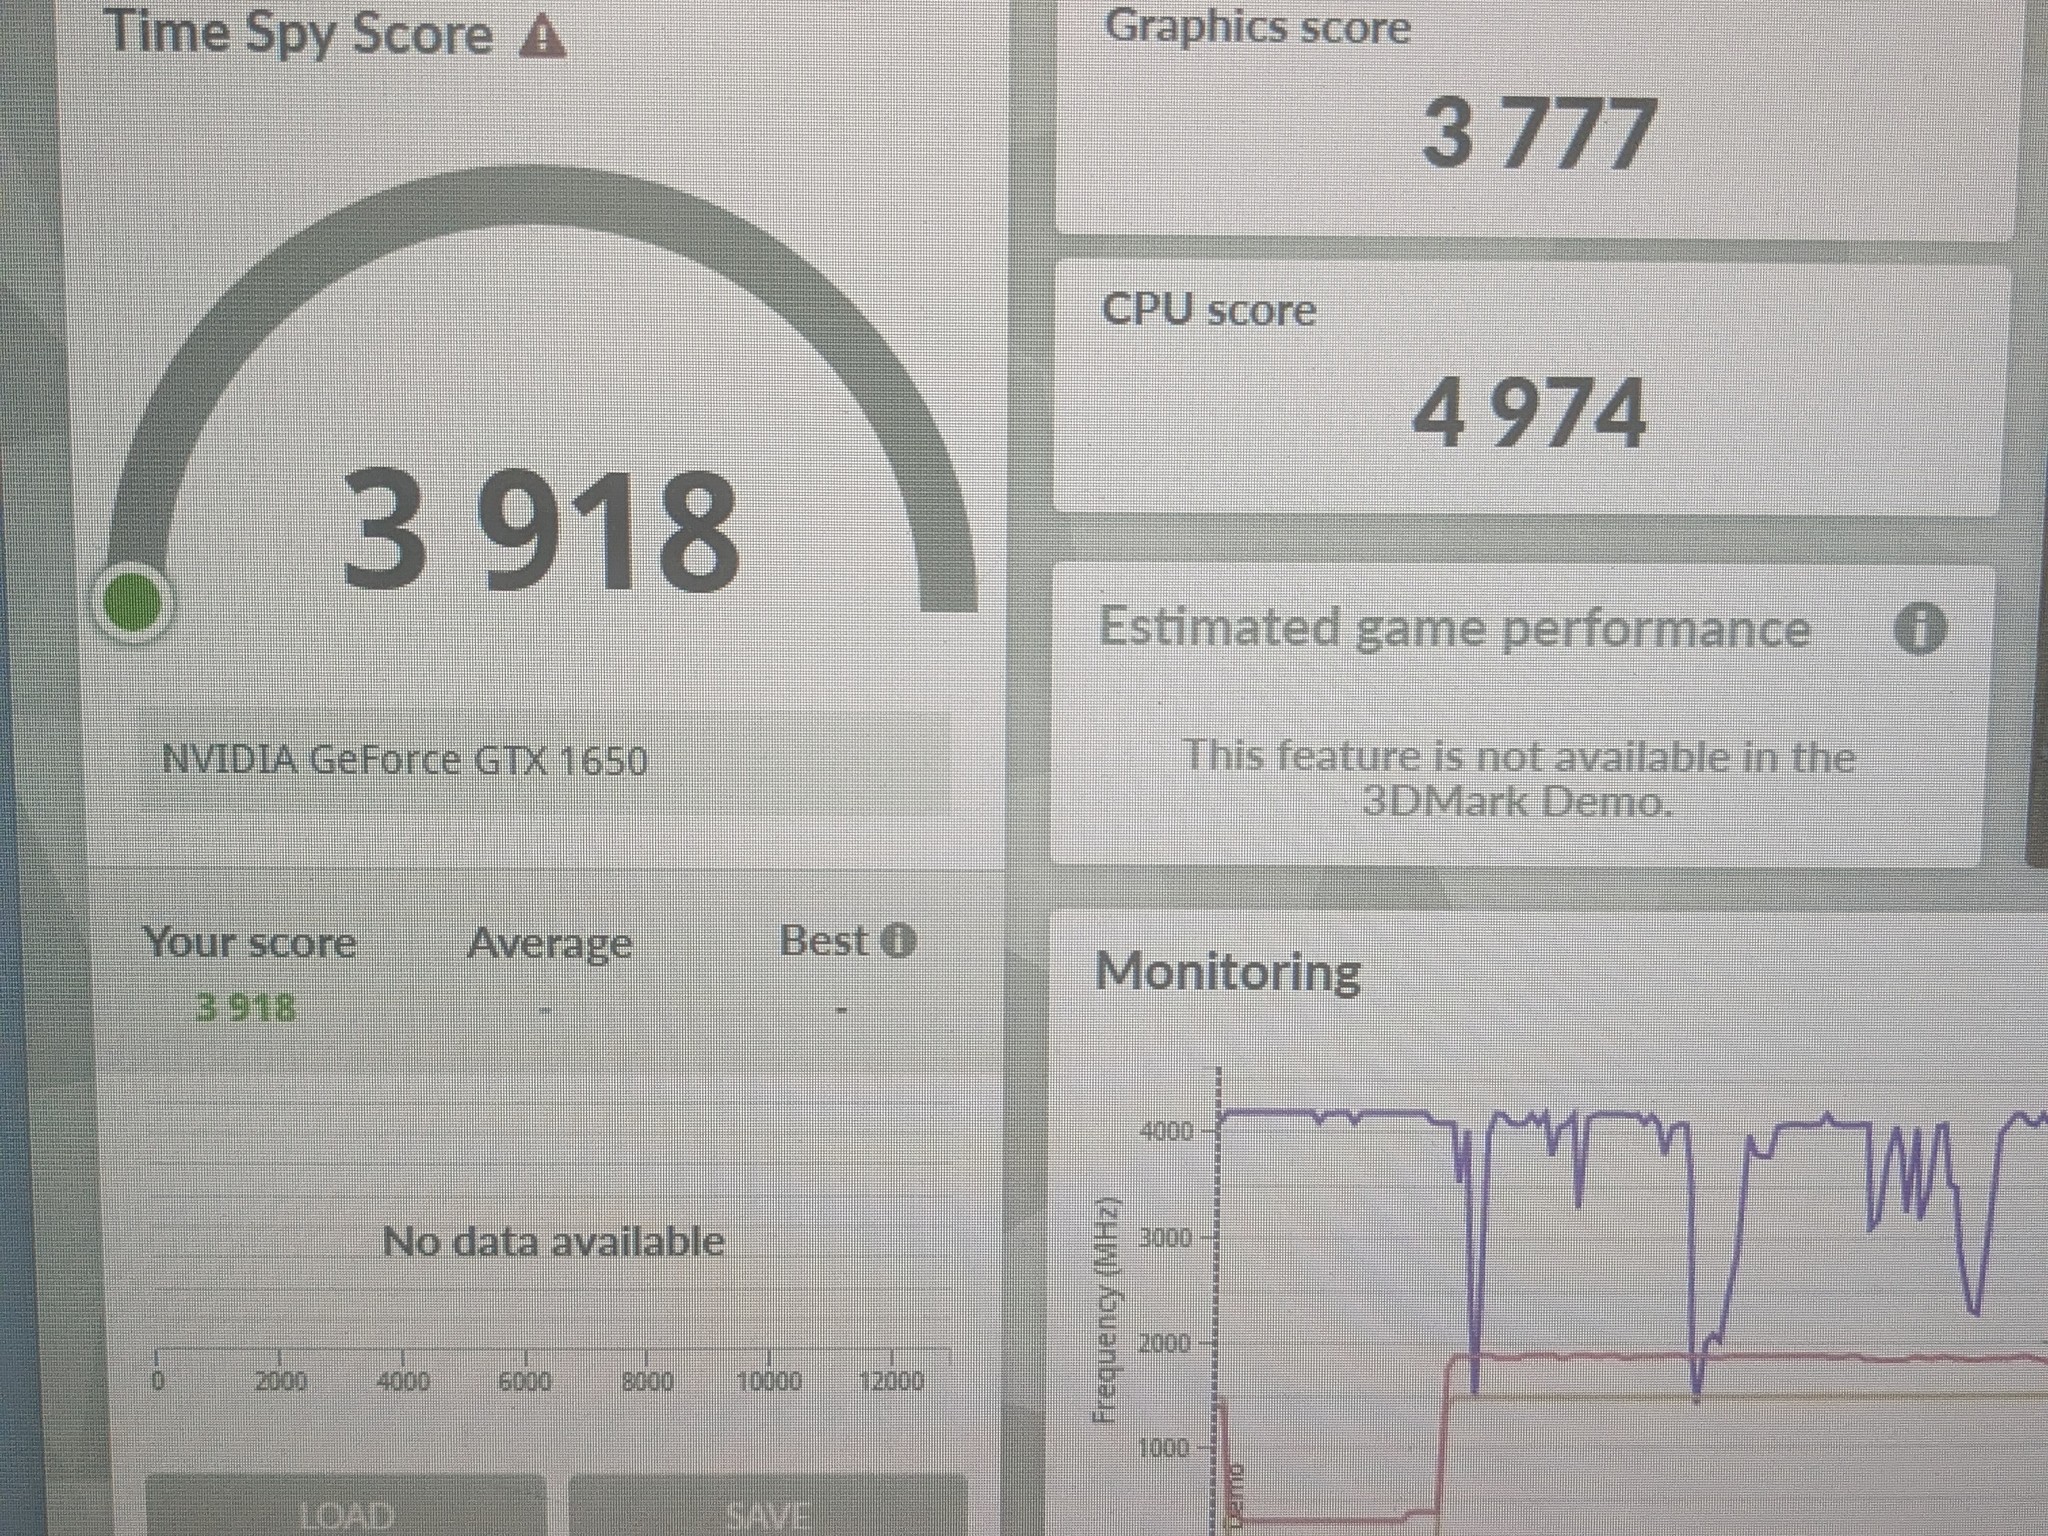The height and width of the screenshot is (1536, 2048).
Task: Click the Monitoring heading
Action: point(1228,972)
